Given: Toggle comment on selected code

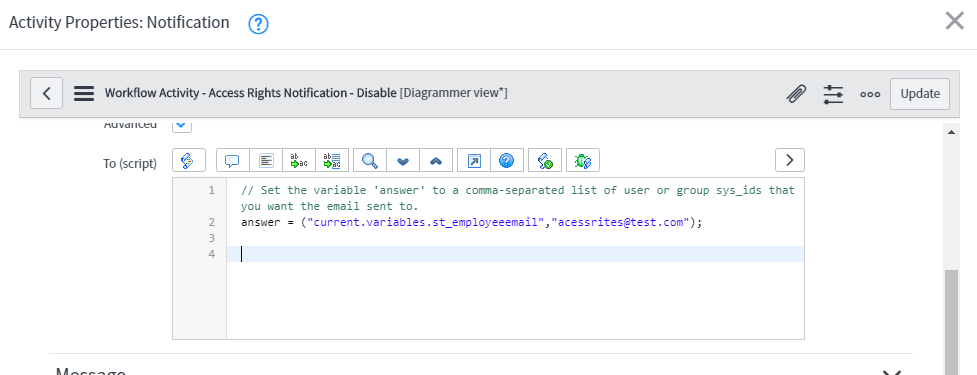Looking at the screenshot, I should coord(233,160).
